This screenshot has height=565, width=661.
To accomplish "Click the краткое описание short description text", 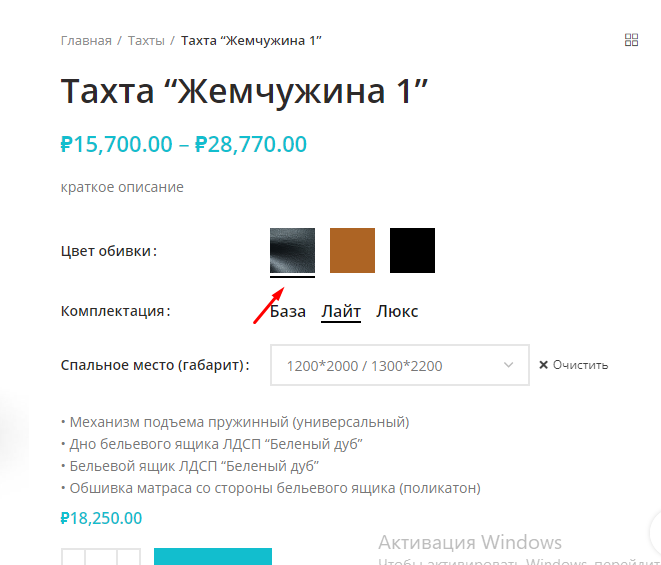I will coord(122,187).
